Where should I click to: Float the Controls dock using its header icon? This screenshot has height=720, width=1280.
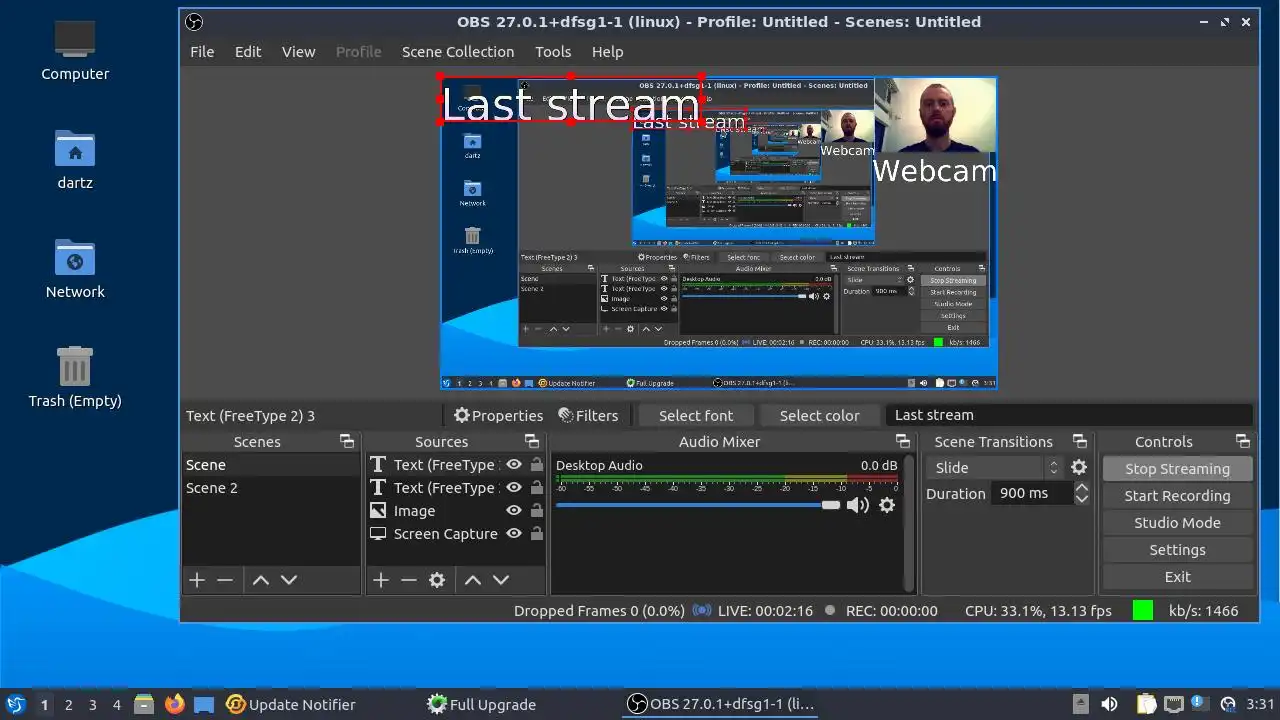point(1243,441)
